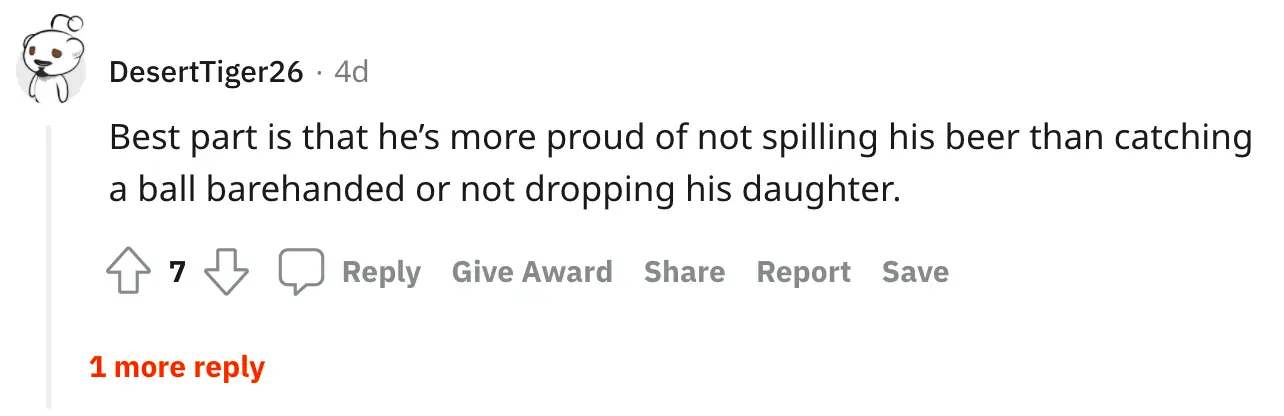
Task: Click the vote count number 7
Action: point(178,272)
